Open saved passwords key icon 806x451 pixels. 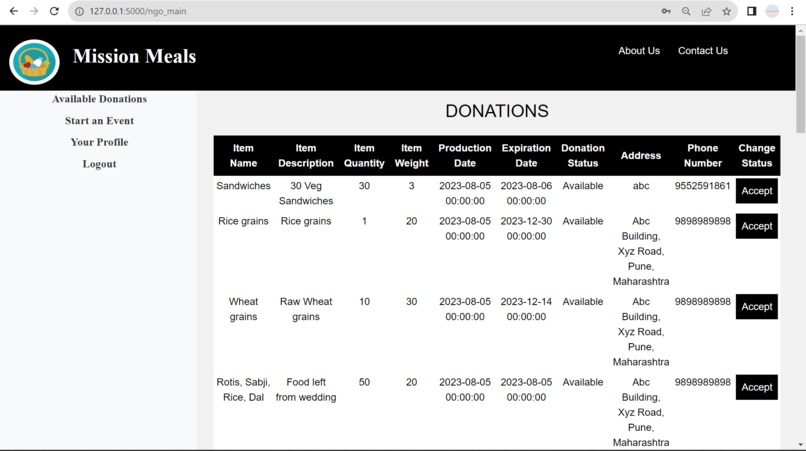(x=666, y=11)
